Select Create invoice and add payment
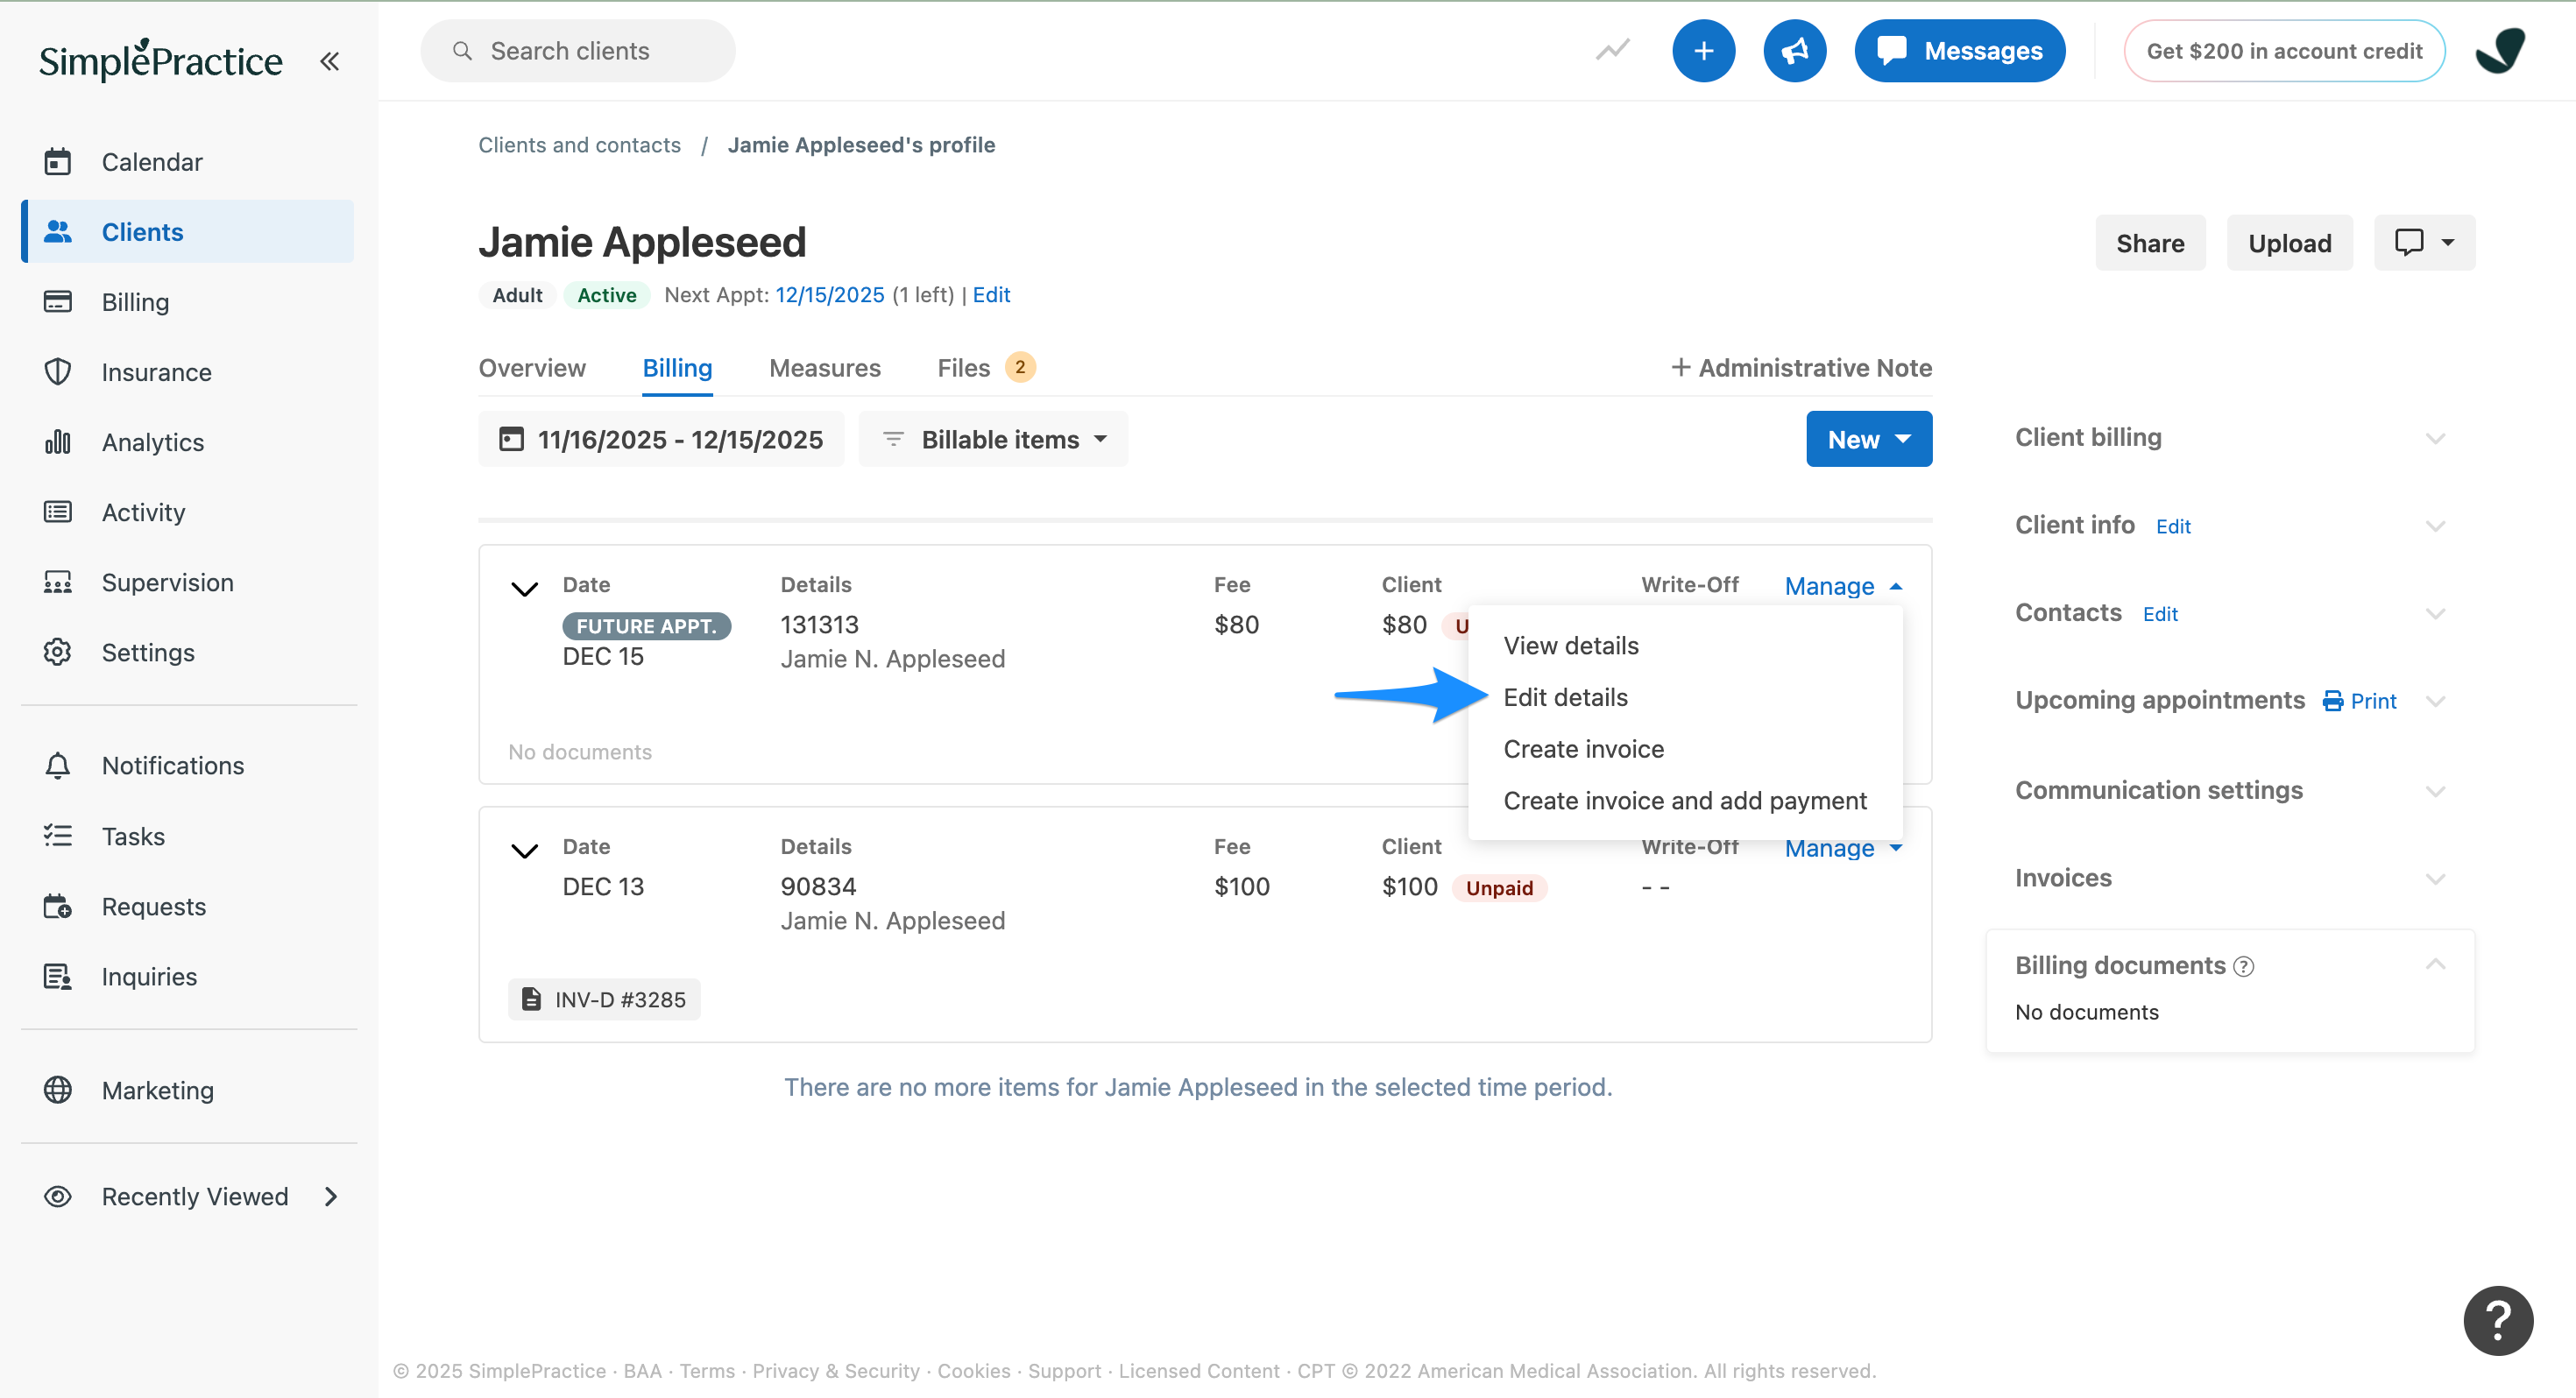2576x1398 pixels. pos(1685,801)
